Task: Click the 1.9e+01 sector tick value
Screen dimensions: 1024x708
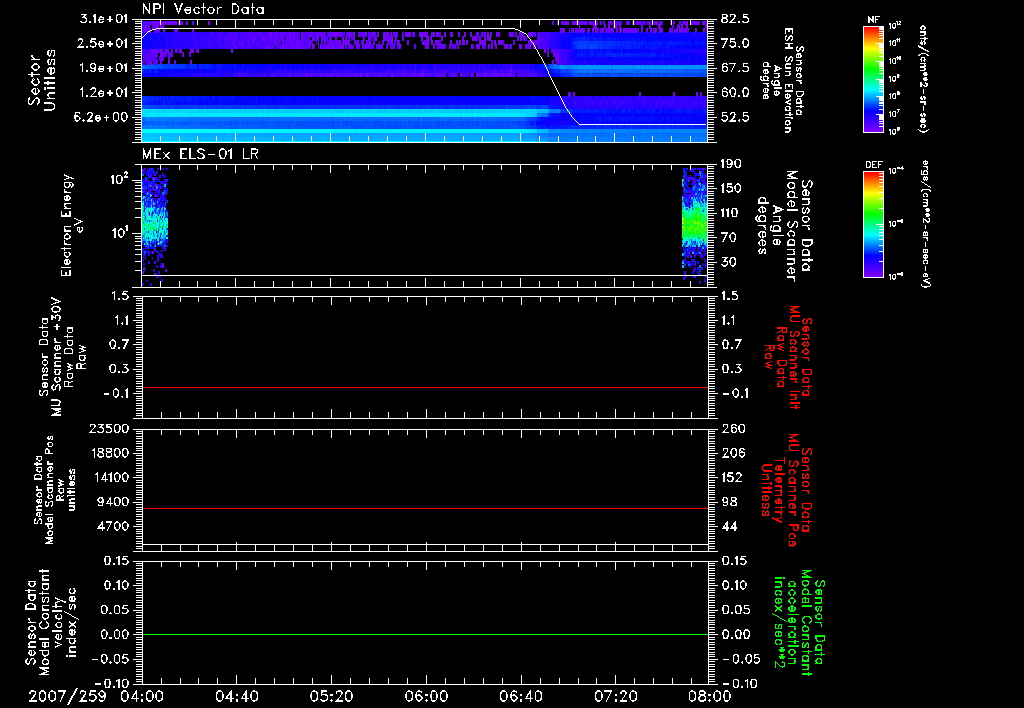Action: 104,68
